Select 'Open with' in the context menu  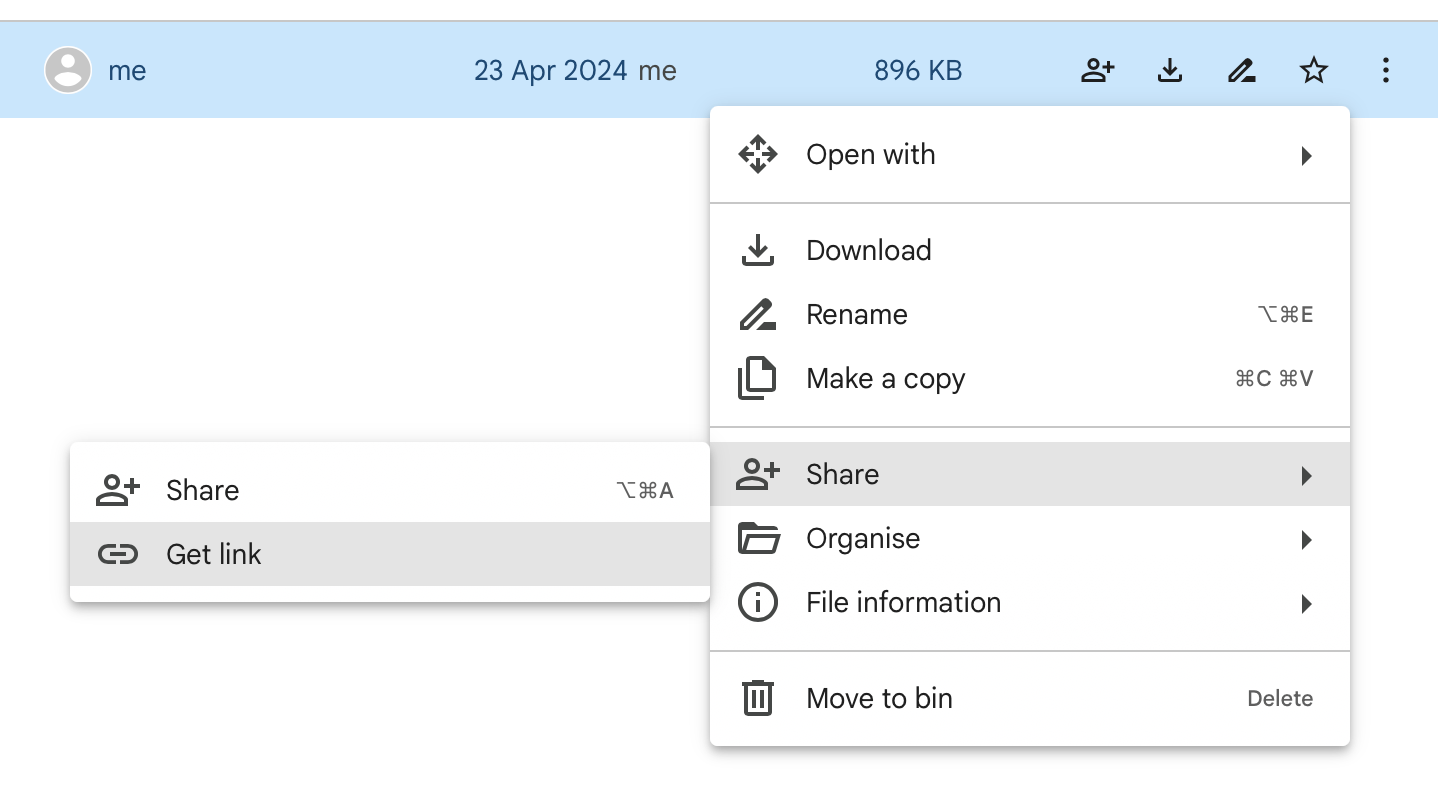(1030, 155)
